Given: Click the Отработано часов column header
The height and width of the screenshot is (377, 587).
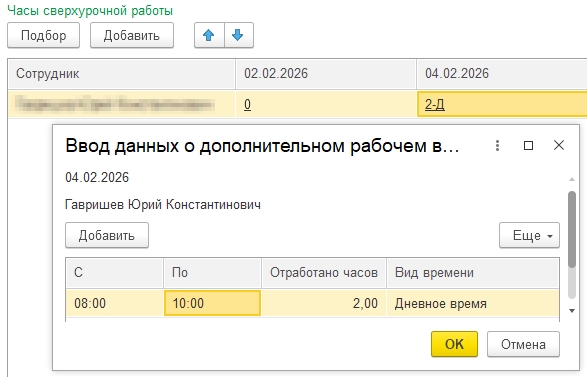Looking at the screenshot, I should tap(324, 273).
